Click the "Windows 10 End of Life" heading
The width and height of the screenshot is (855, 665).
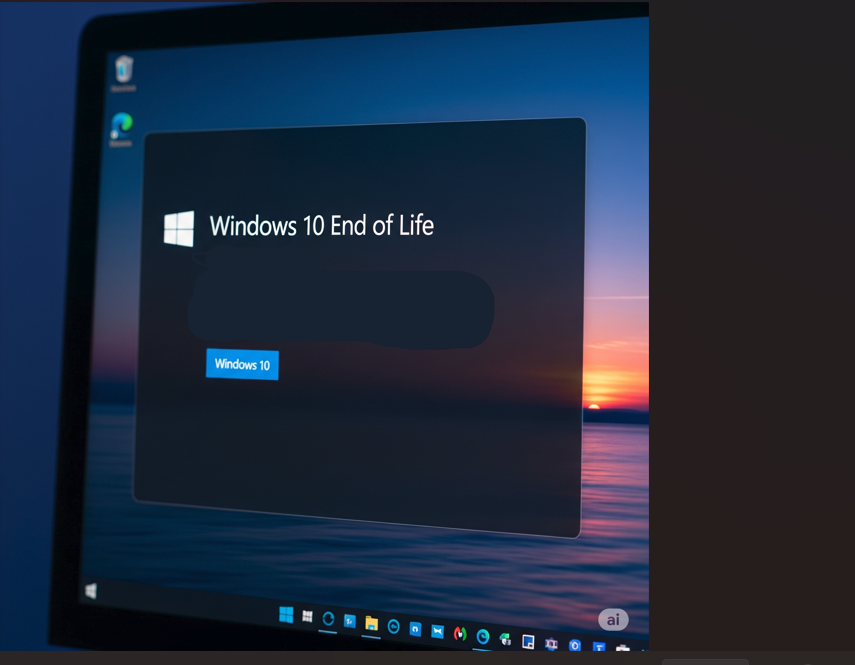point(321,226)
